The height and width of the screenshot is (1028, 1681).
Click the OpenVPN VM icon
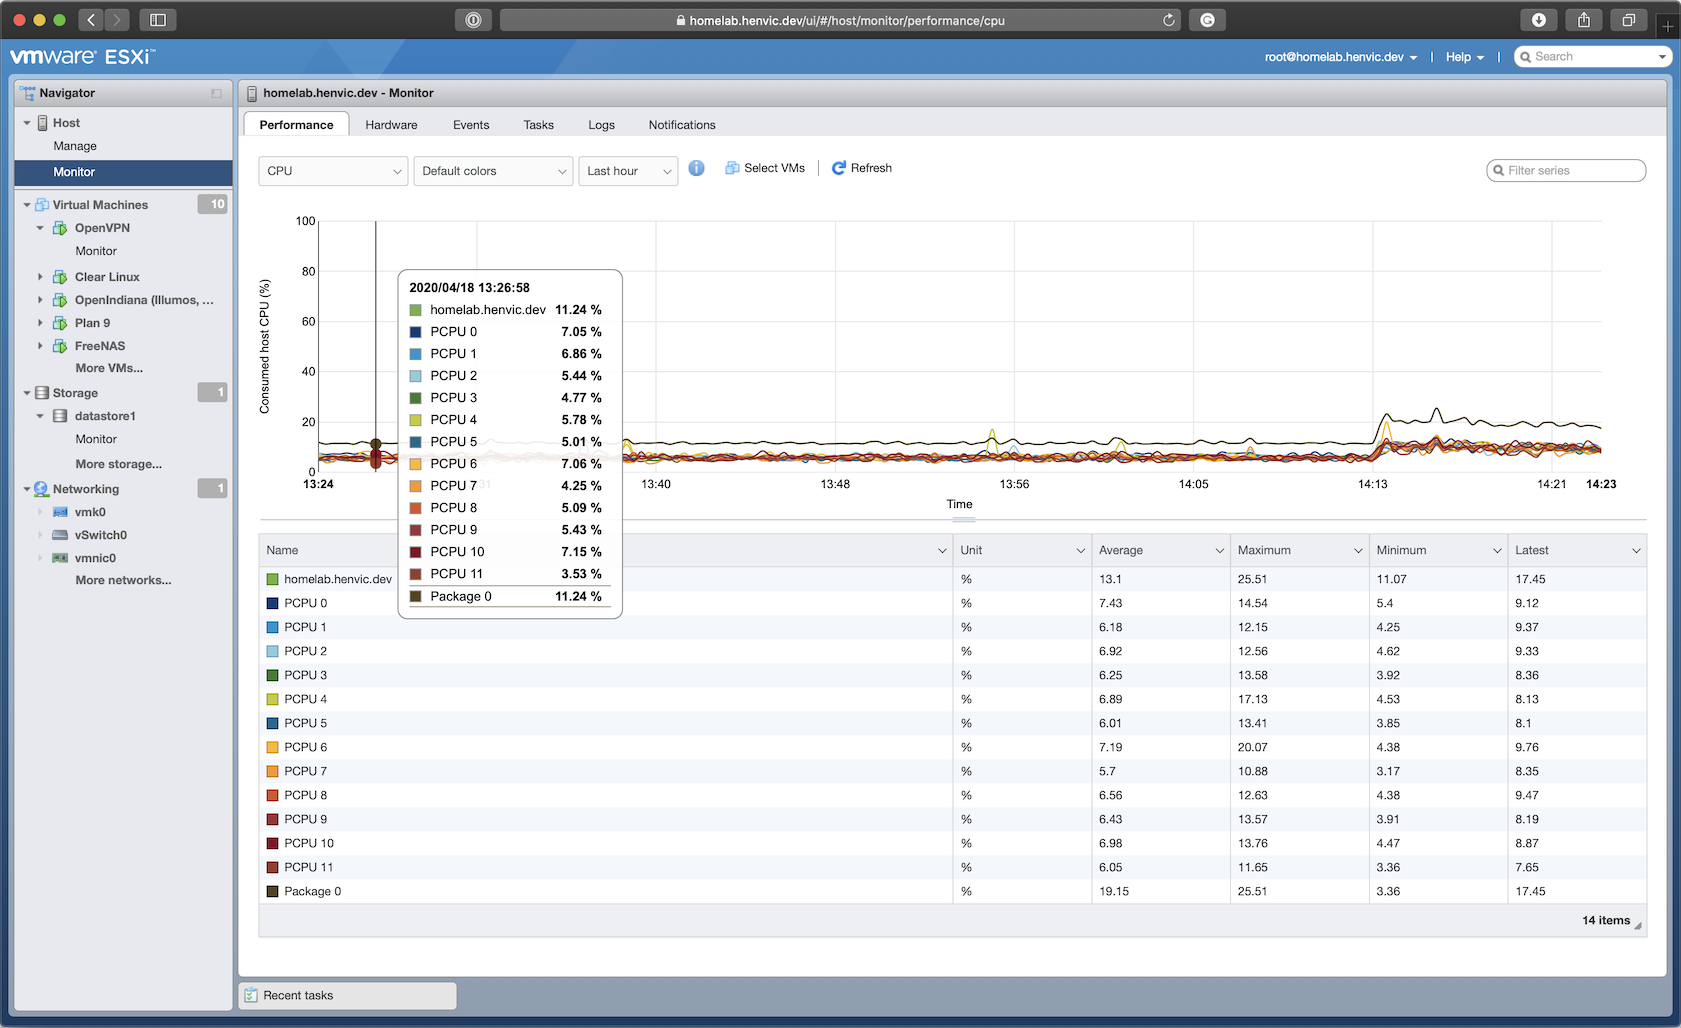tap(60, 228)
